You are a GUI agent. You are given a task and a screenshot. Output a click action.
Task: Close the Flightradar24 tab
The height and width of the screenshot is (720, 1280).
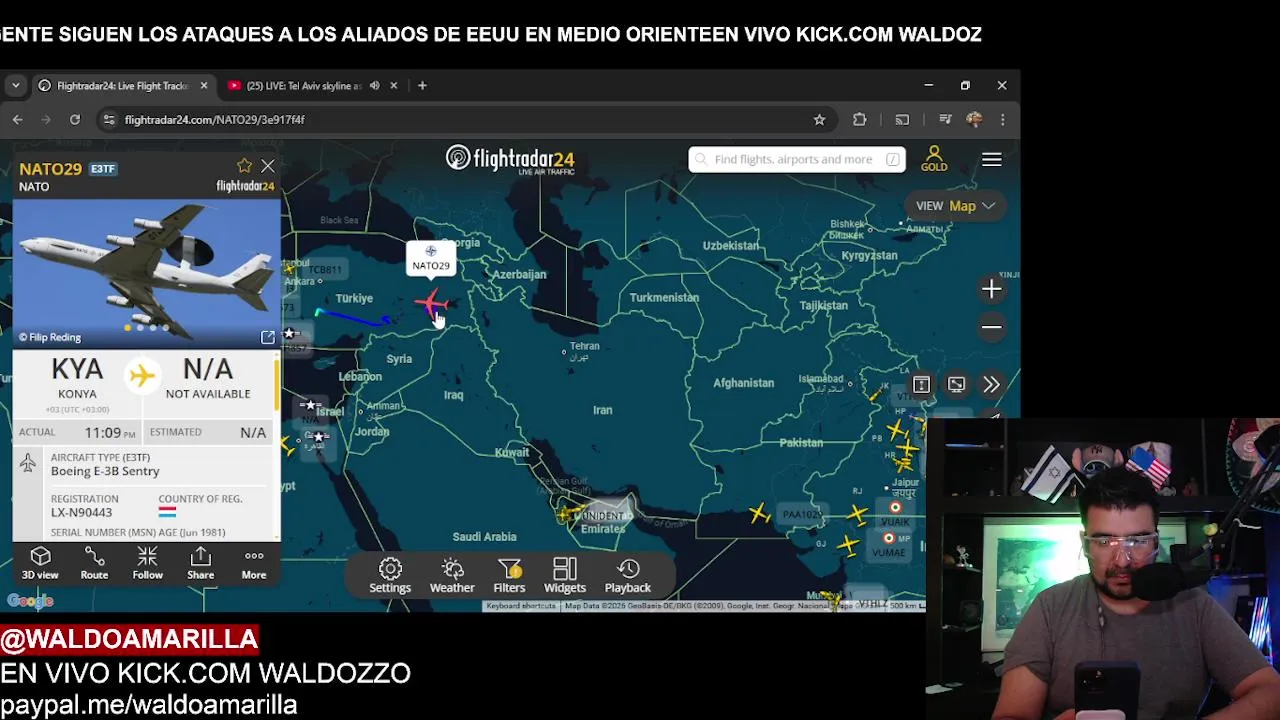coord(204,86)
